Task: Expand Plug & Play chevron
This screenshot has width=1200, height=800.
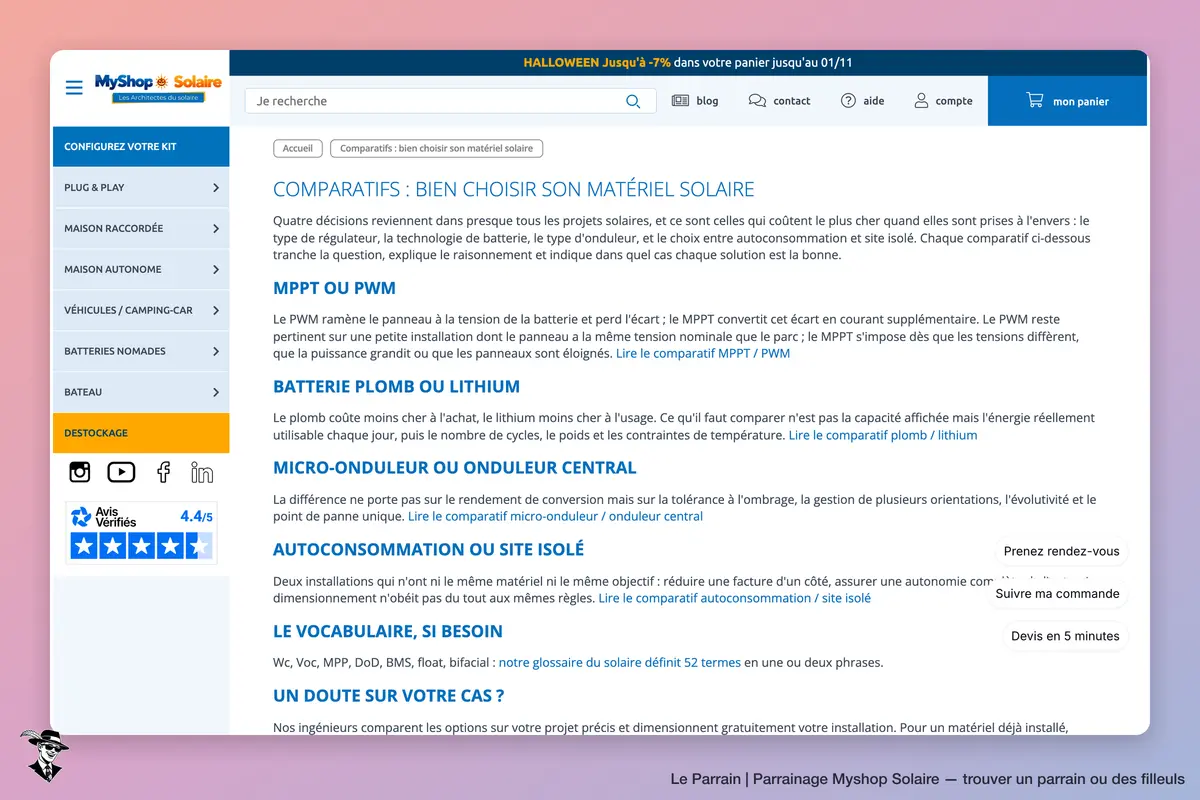Action: (216, 187)
